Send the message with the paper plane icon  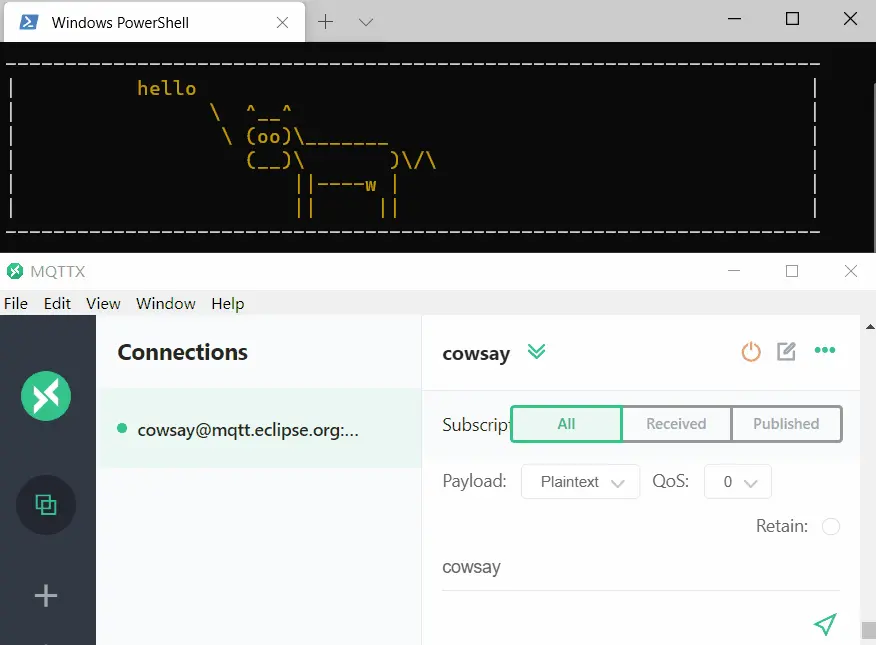coord(825,624)
